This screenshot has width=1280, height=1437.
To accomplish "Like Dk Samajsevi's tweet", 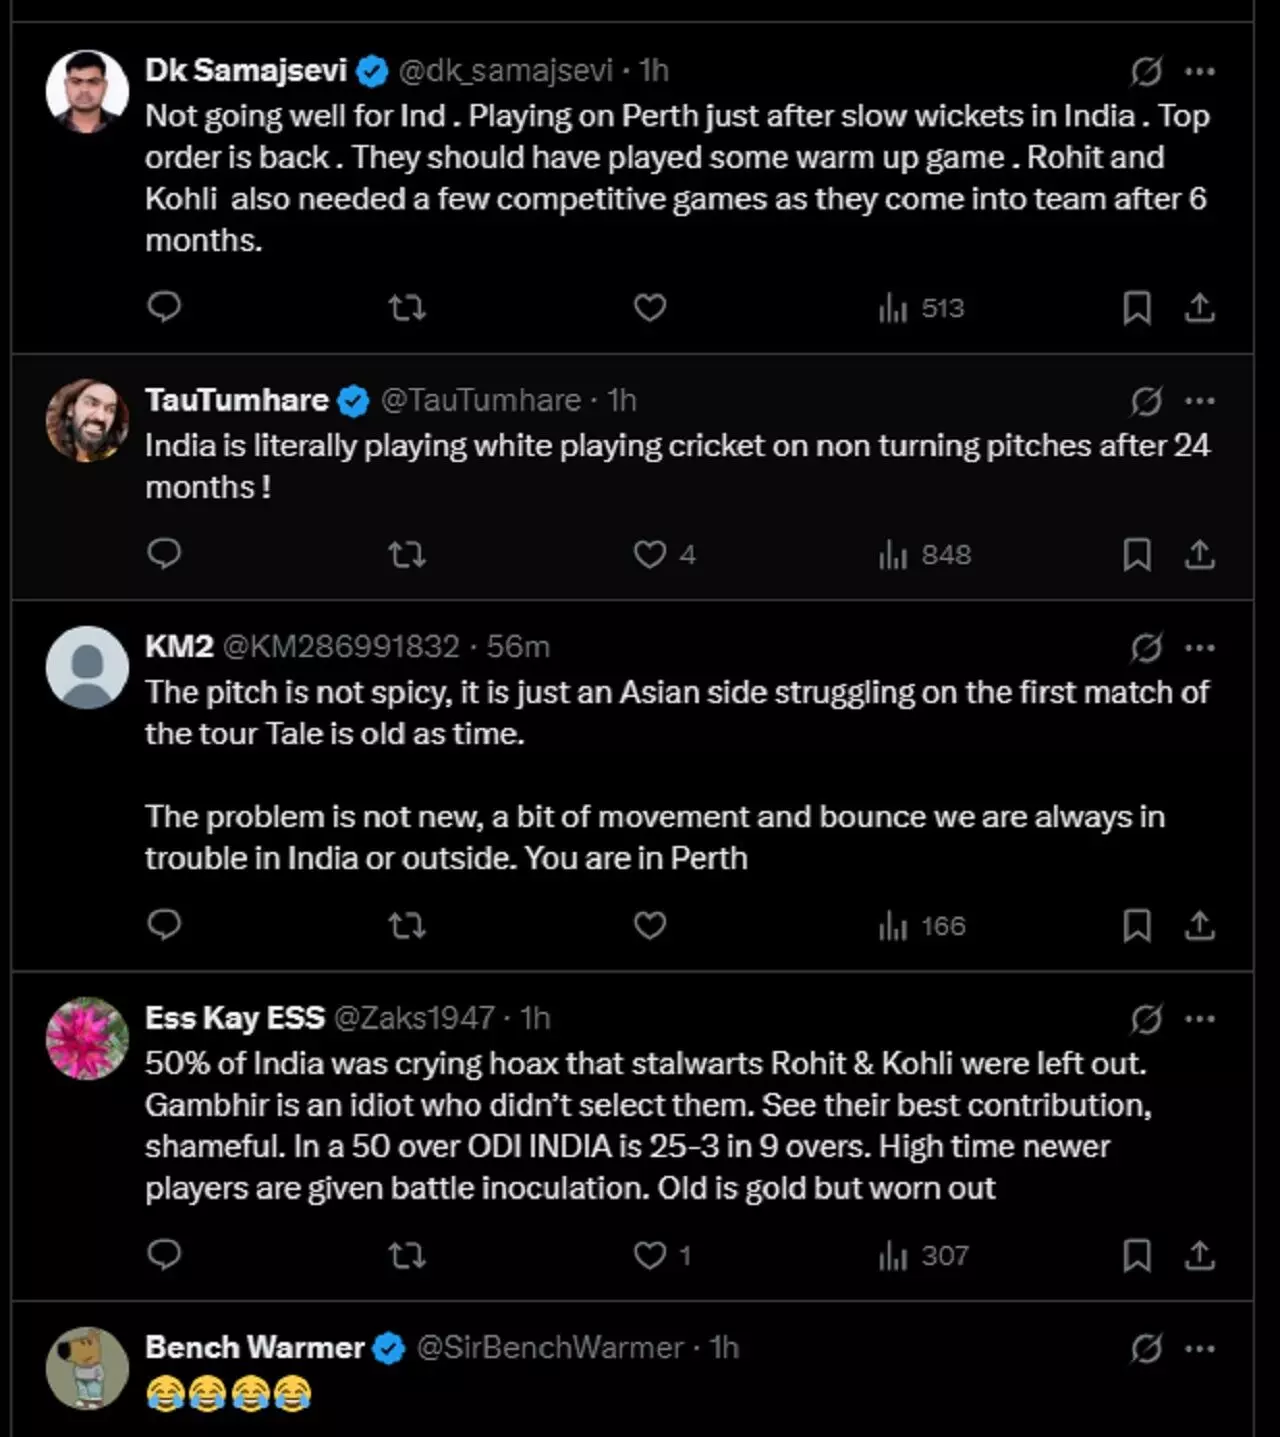I will 650,307.
